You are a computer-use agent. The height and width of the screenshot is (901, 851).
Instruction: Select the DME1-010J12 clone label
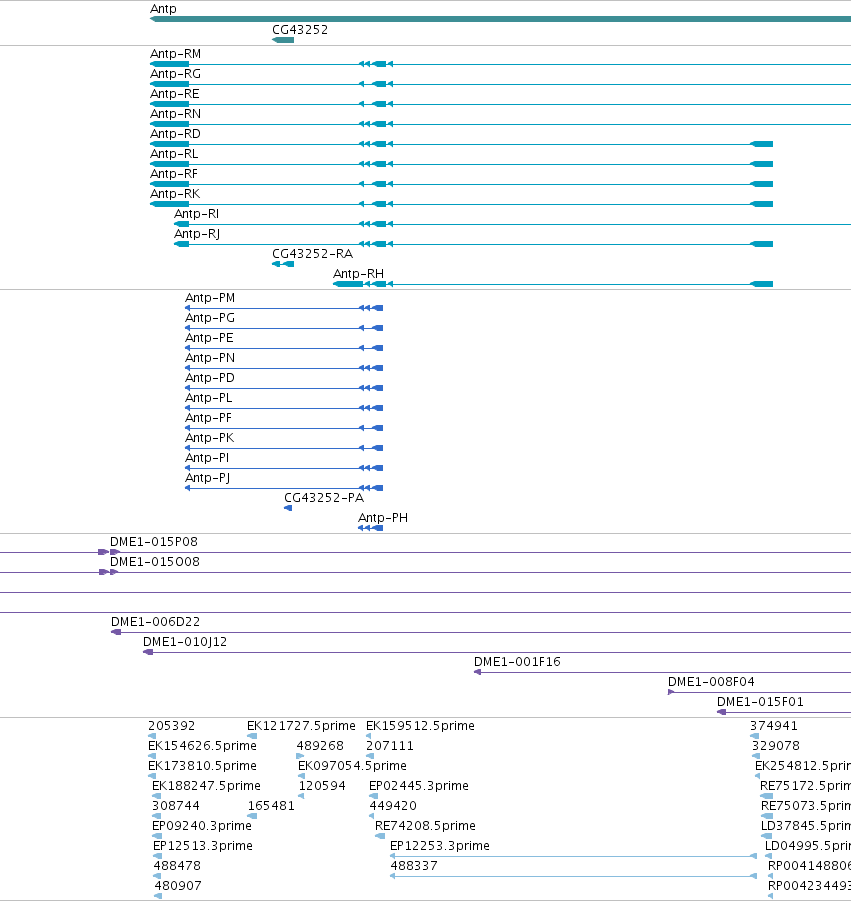point(185,642)
